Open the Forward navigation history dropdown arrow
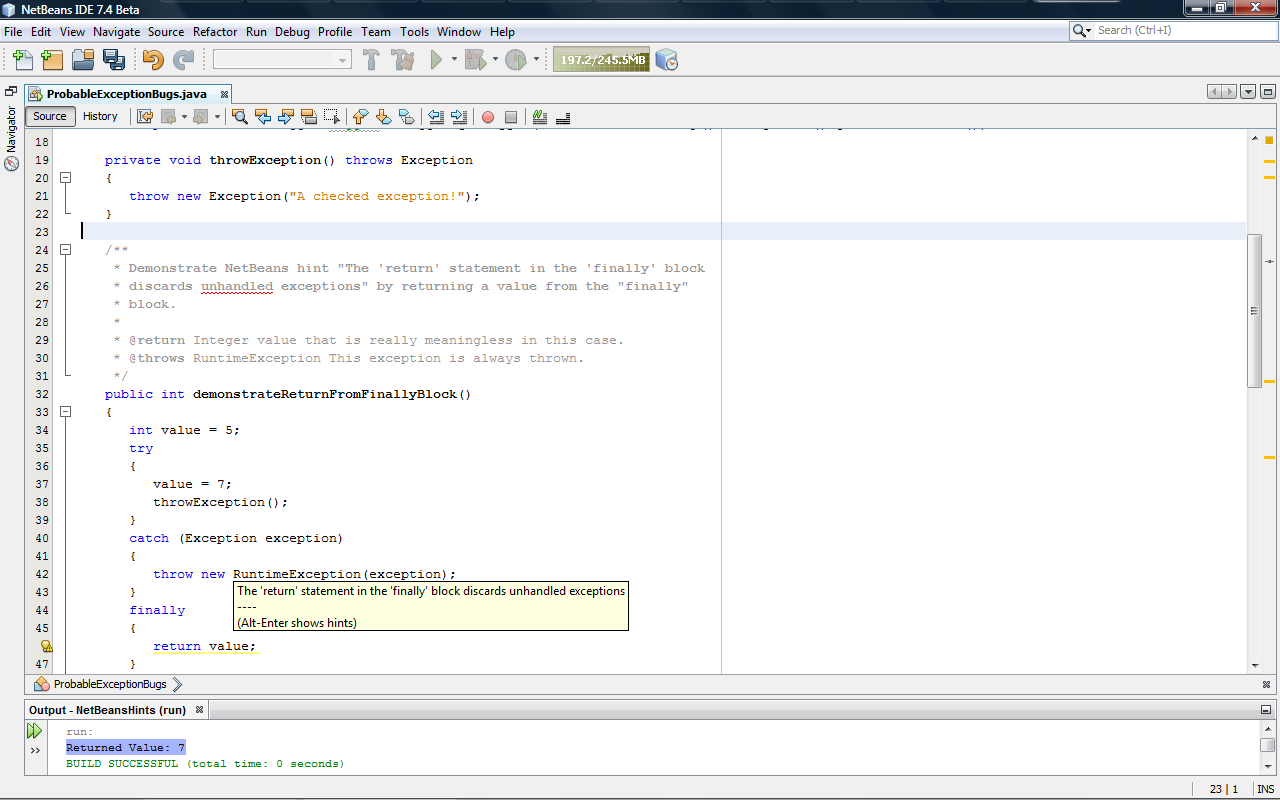The image size is (1280, 800). click(x=217, y=117)
